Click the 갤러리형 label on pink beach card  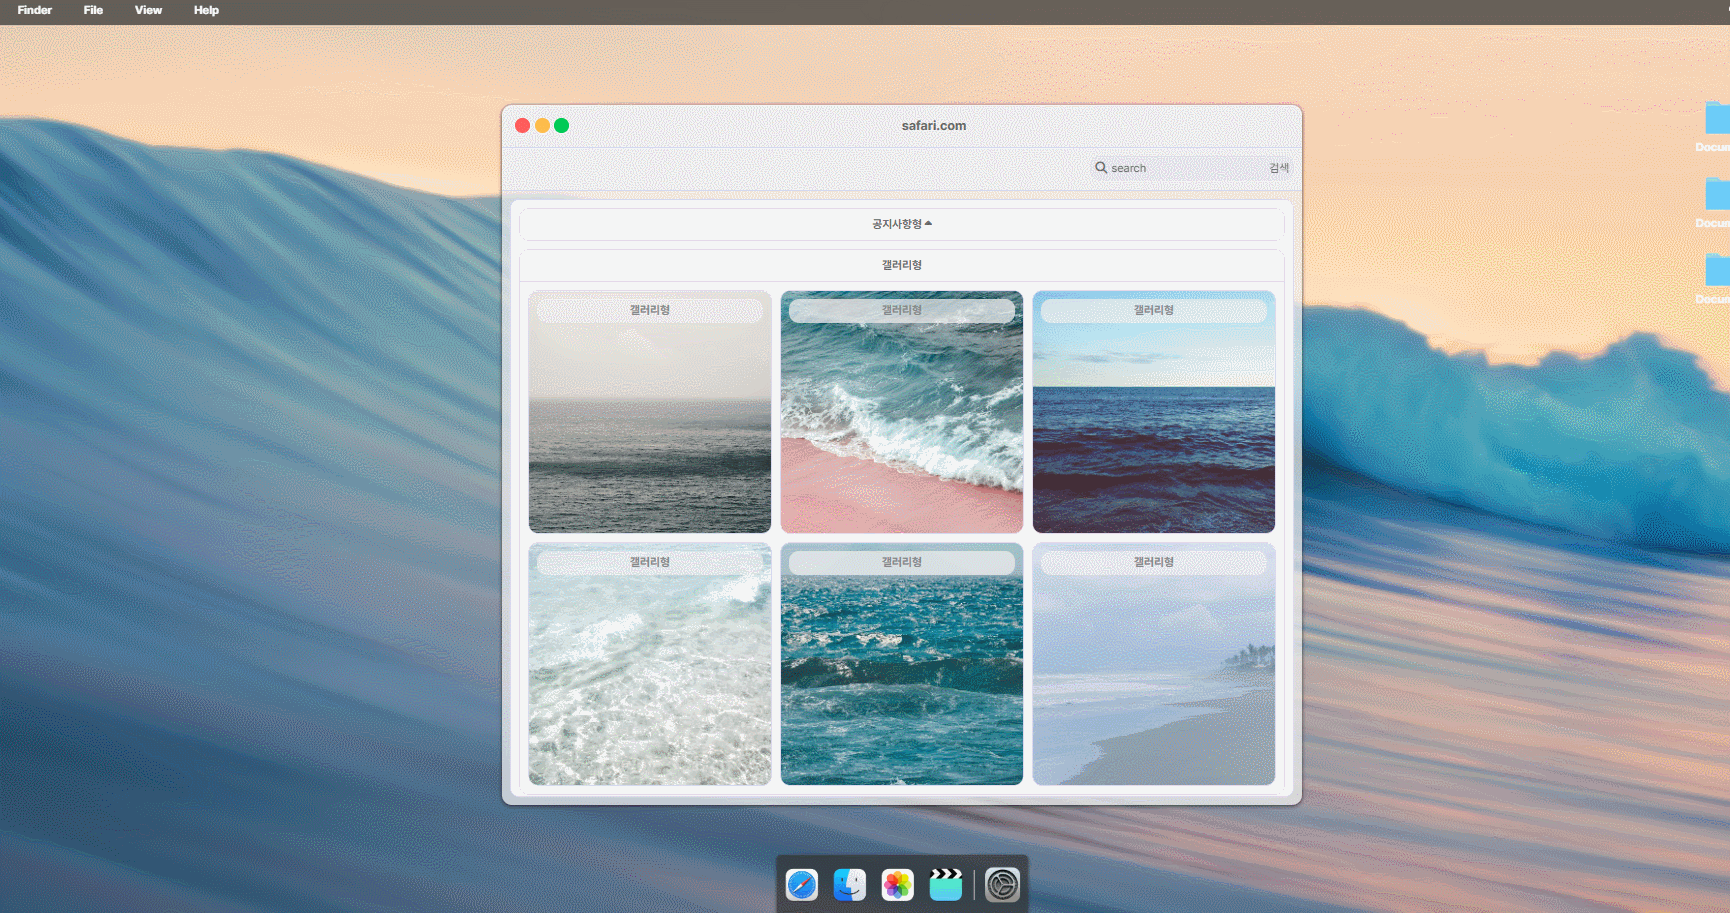[x=902, y=311]
